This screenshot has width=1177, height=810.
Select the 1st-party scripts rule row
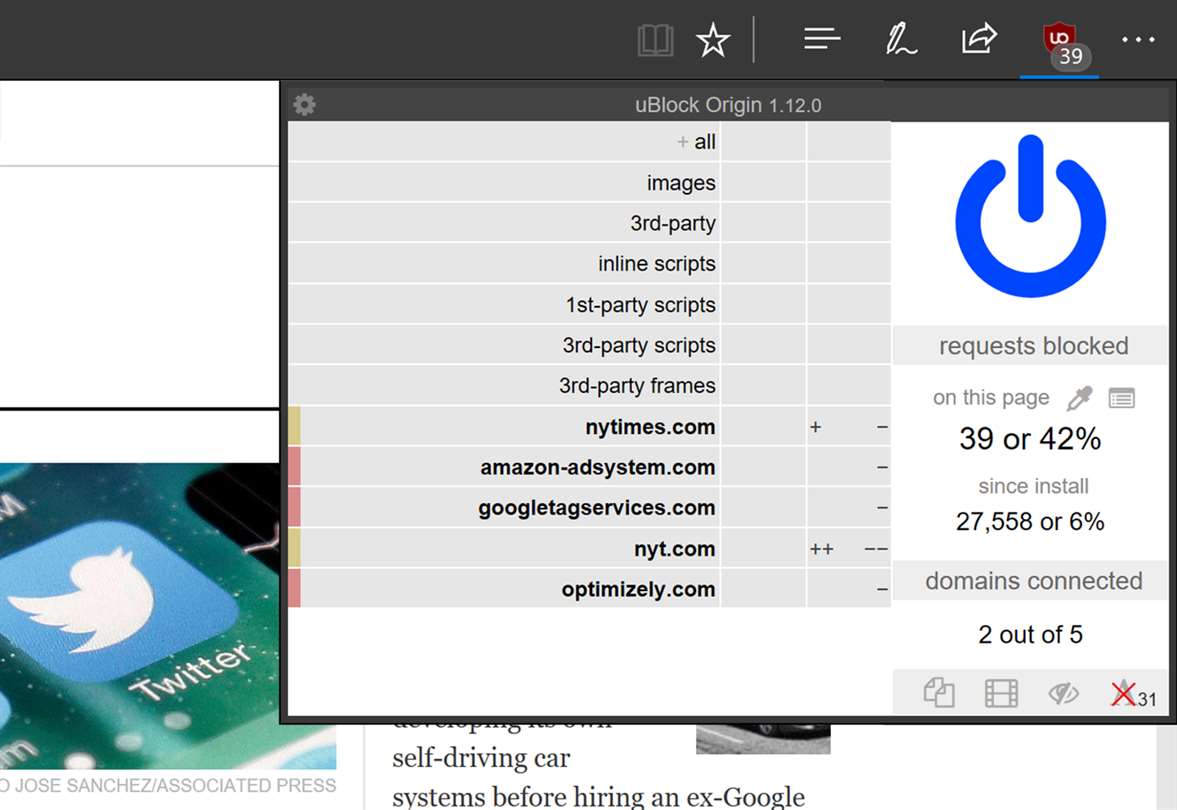click(503, 305)
